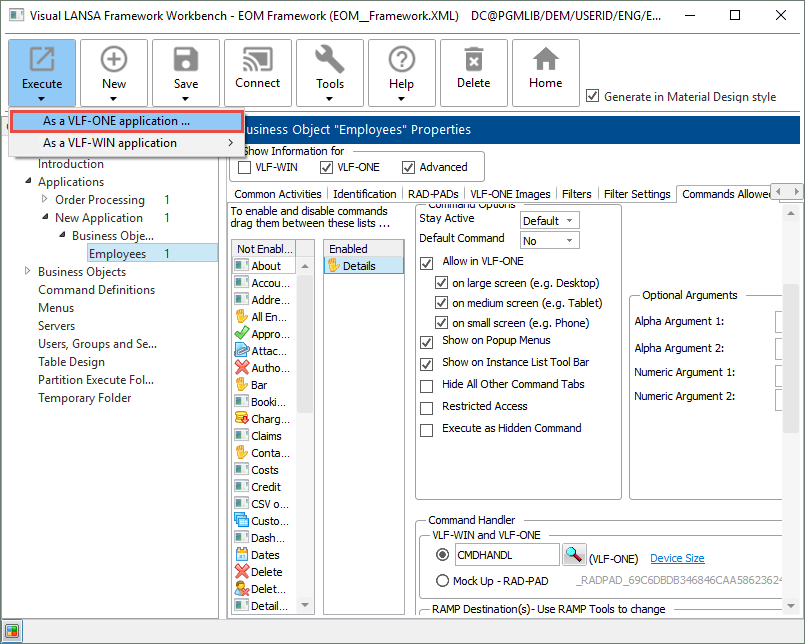The height and width of the screenshot is (644, 805).
Task: Toggle the Advanced checkbox
Action: (x=408, y=167)
